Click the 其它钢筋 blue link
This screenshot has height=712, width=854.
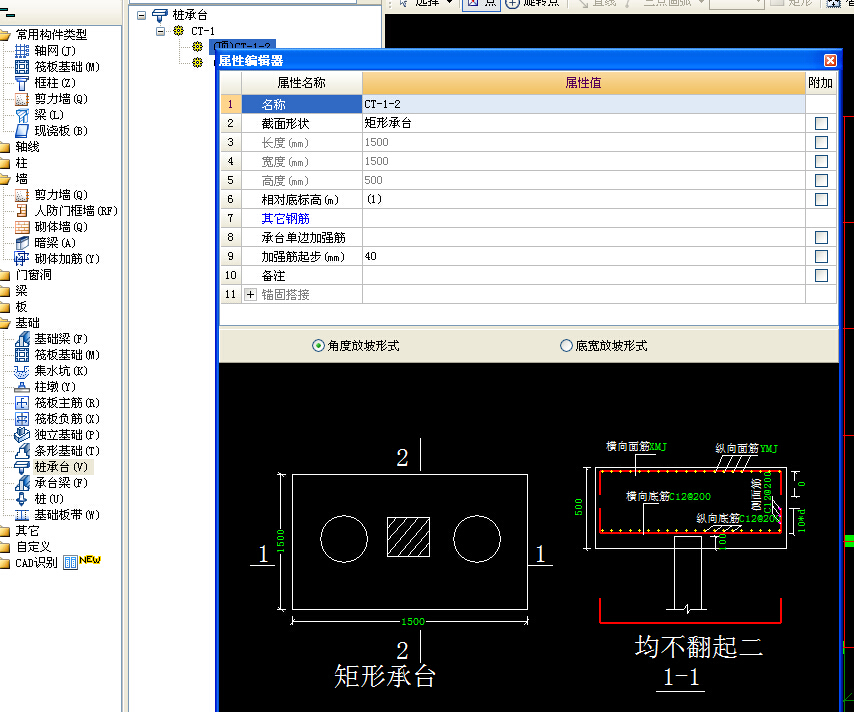pyautogui.click(x=285, y=218)
